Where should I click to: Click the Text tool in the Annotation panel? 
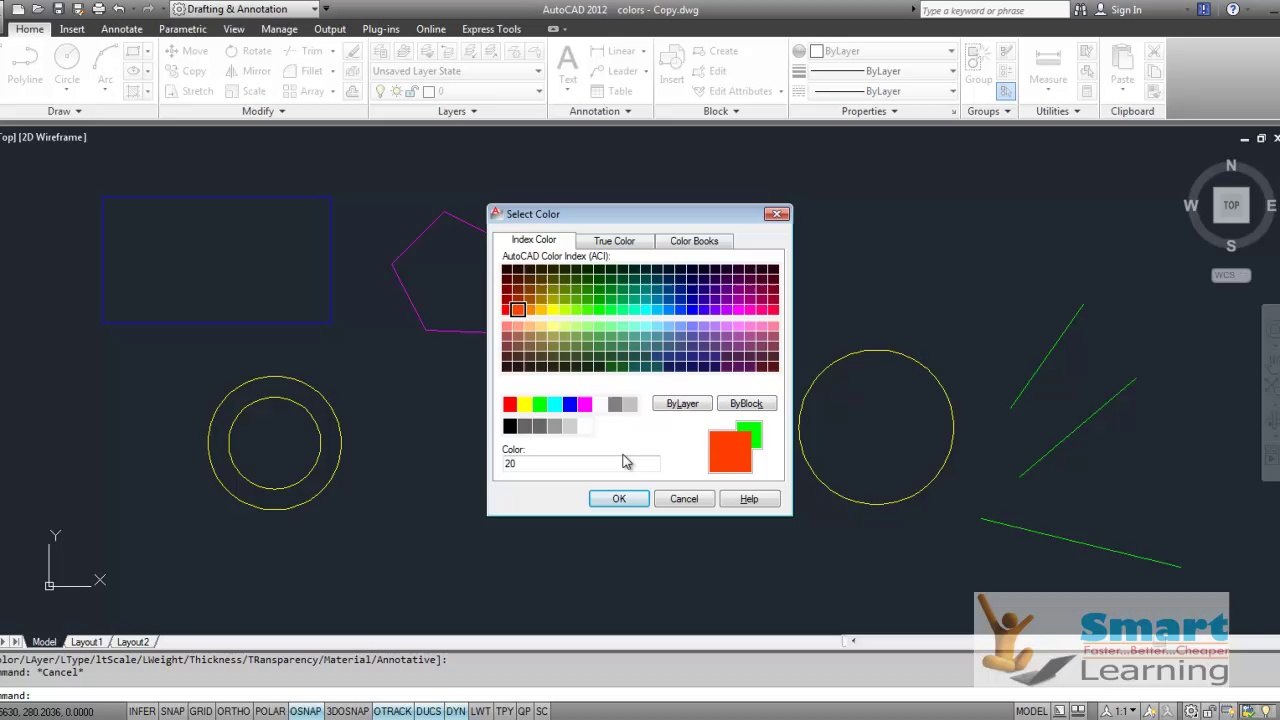pyautogui.click(x=567, y=66)
